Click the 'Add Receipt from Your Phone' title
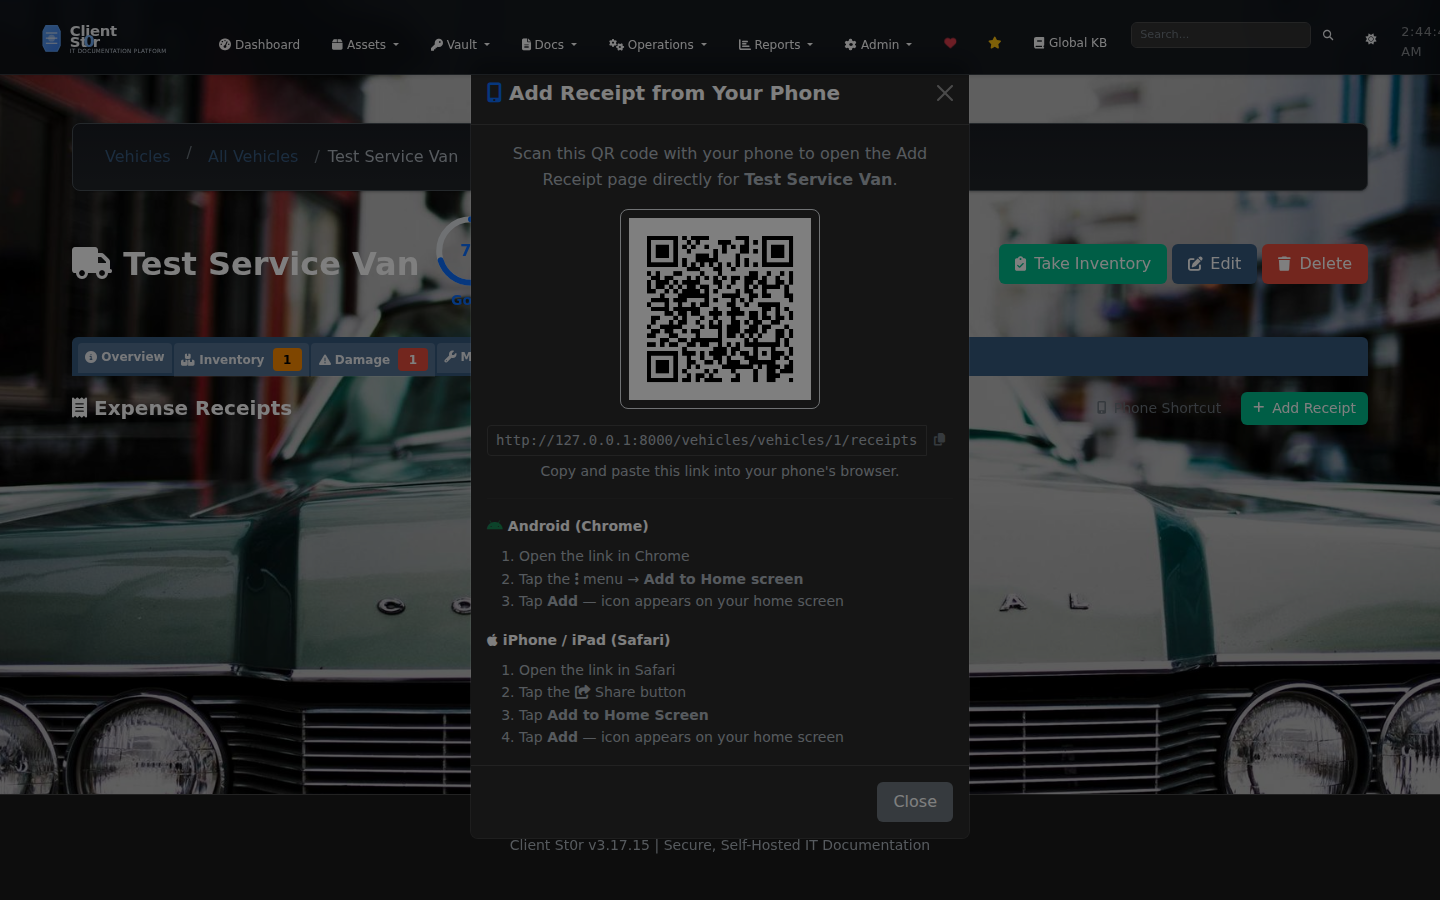Screen dimensions: 1440x900 674,93
